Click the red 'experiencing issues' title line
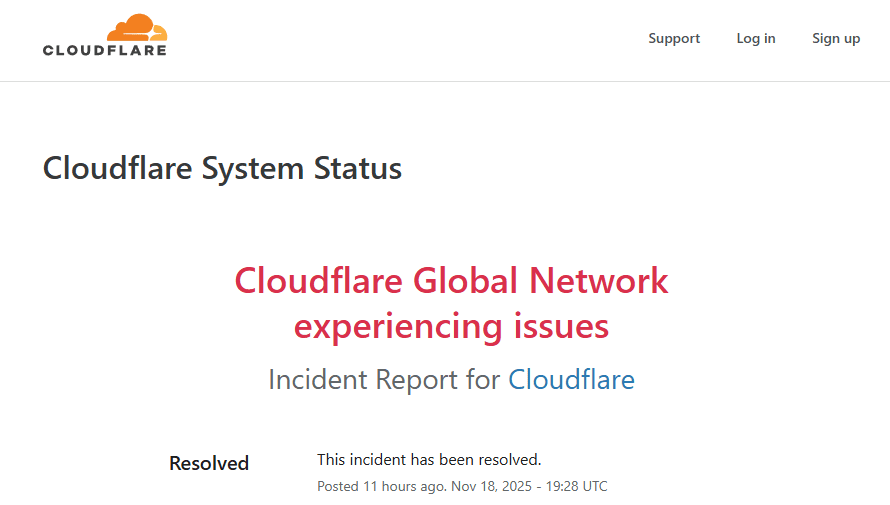This screenshot has height=505, width=890. click(451, 326)
